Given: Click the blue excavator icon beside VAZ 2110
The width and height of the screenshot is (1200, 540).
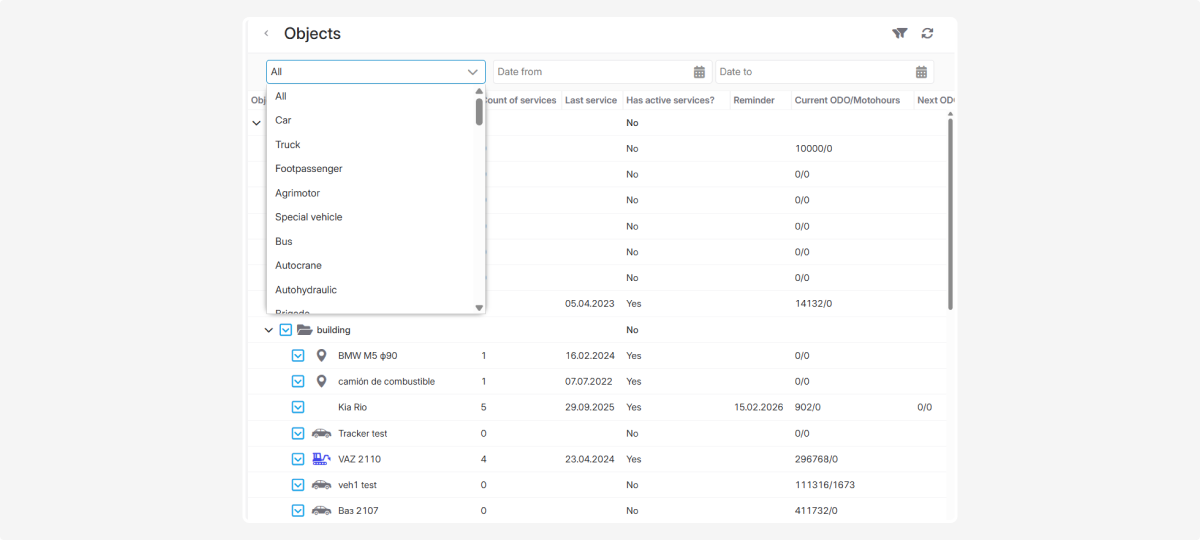Looking at the screenshot, I should tap(321, 459).
